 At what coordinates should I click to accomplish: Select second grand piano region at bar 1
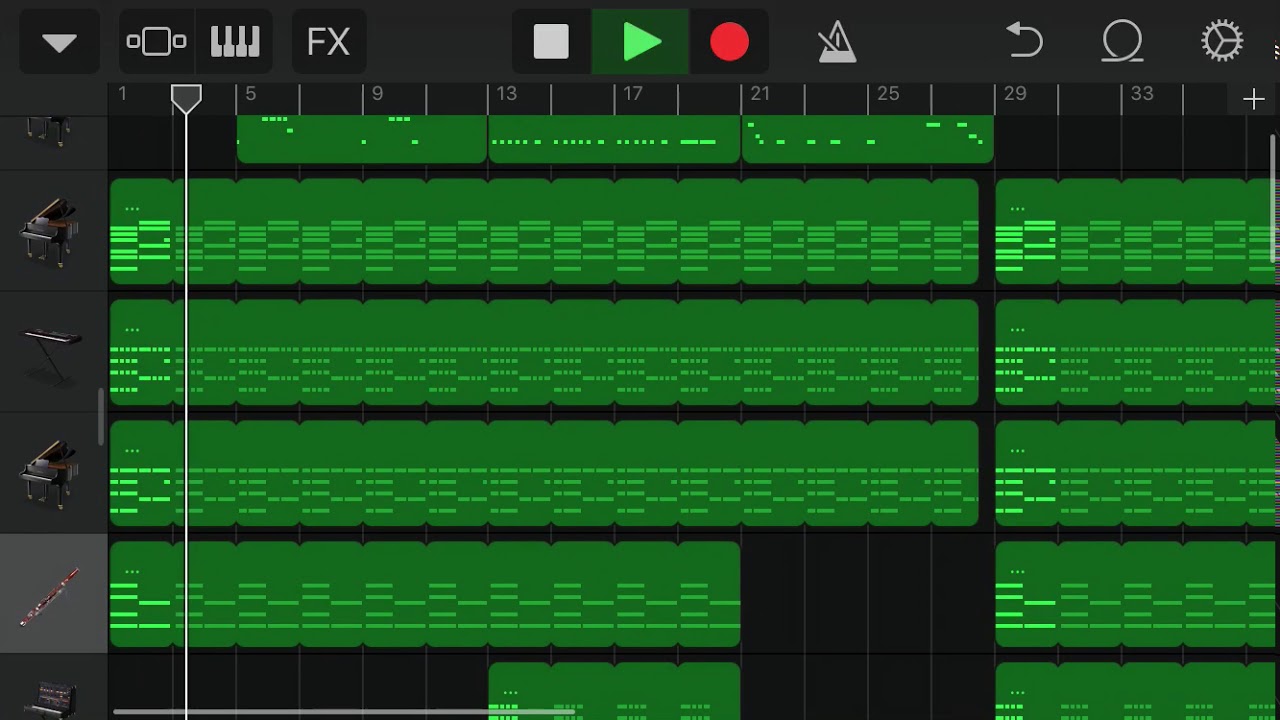pyautogui.click(x=544, y=474)
